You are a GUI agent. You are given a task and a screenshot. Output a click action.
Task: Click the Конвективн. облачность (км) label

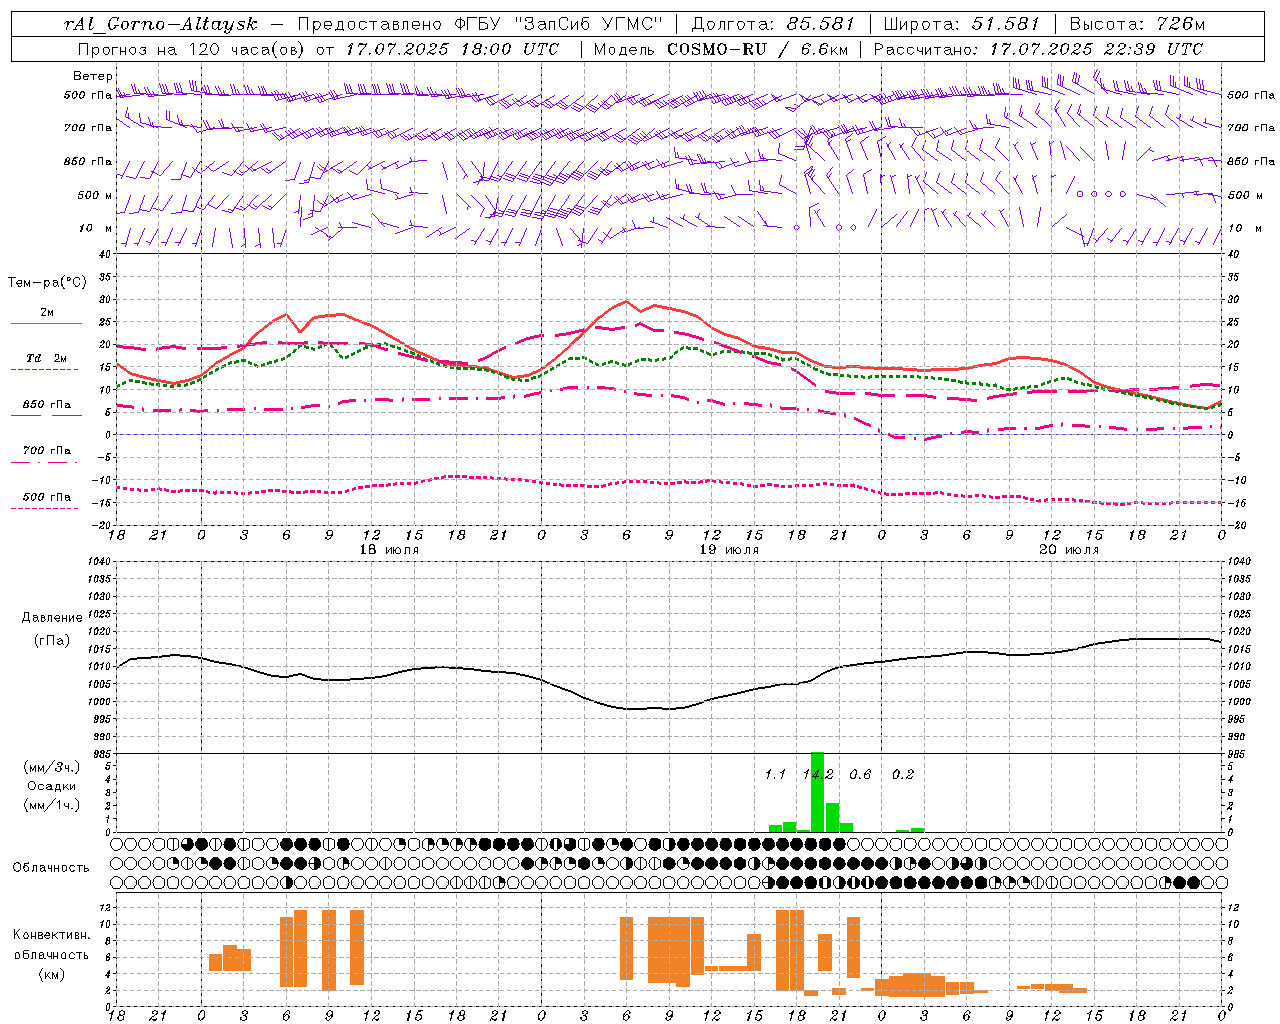point(51,954)
